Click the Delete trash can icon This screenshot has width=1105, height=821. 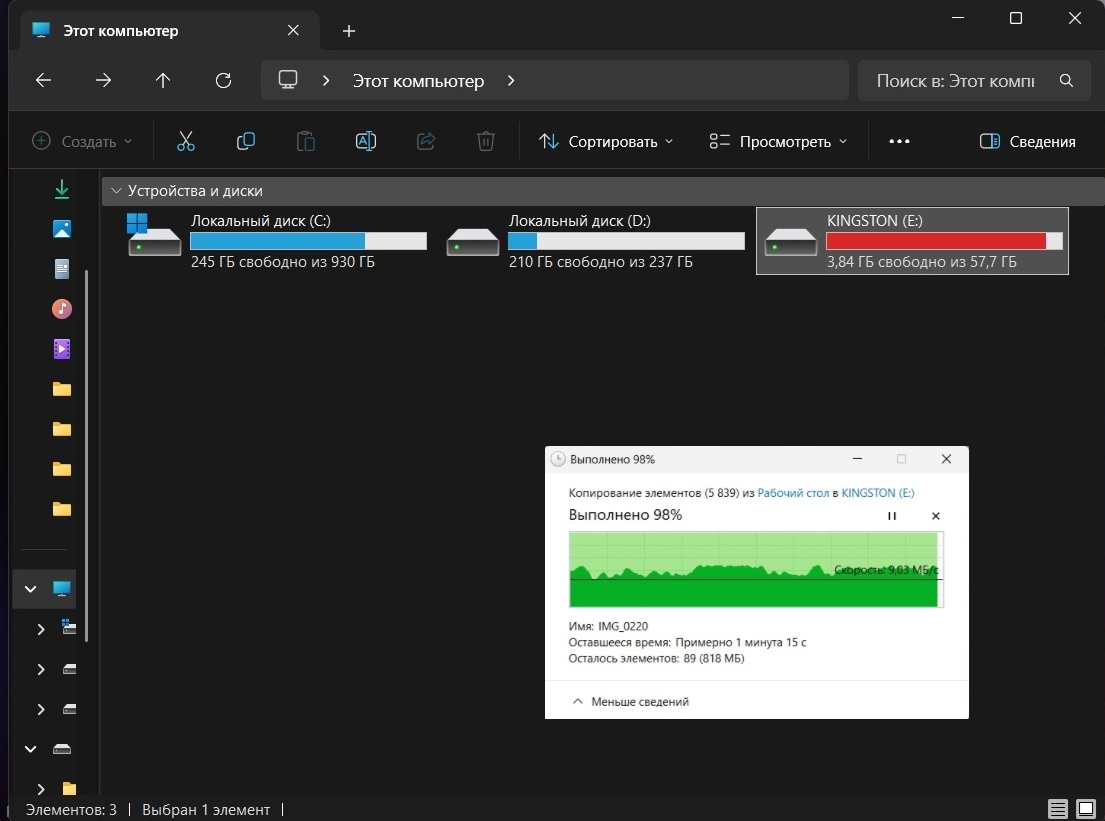click(486, 141)
